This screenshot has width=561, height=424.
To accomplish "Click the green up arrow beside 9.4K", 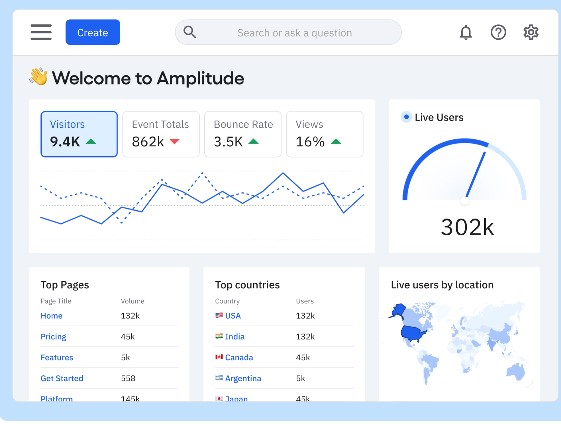I will (91, 142).
